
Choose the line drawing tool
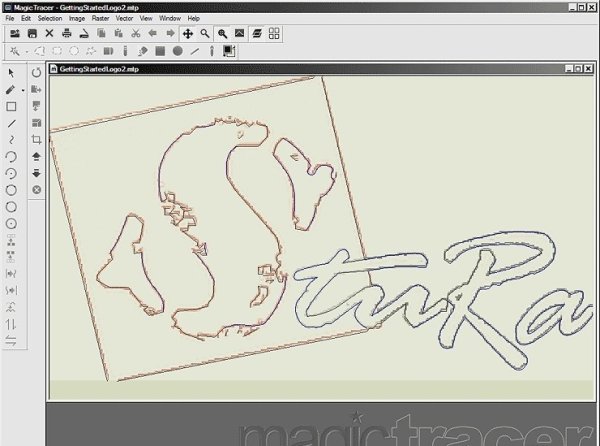click(x=11, y=123)
